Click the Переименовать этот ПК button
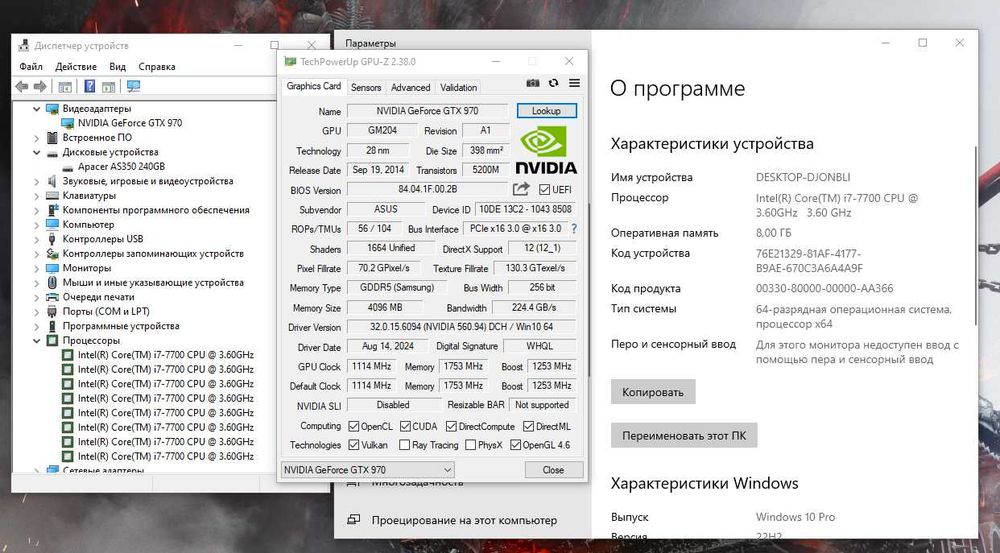Image resolution: width=1000 pixels, height=553 pixels. click(x=684, y=436)
